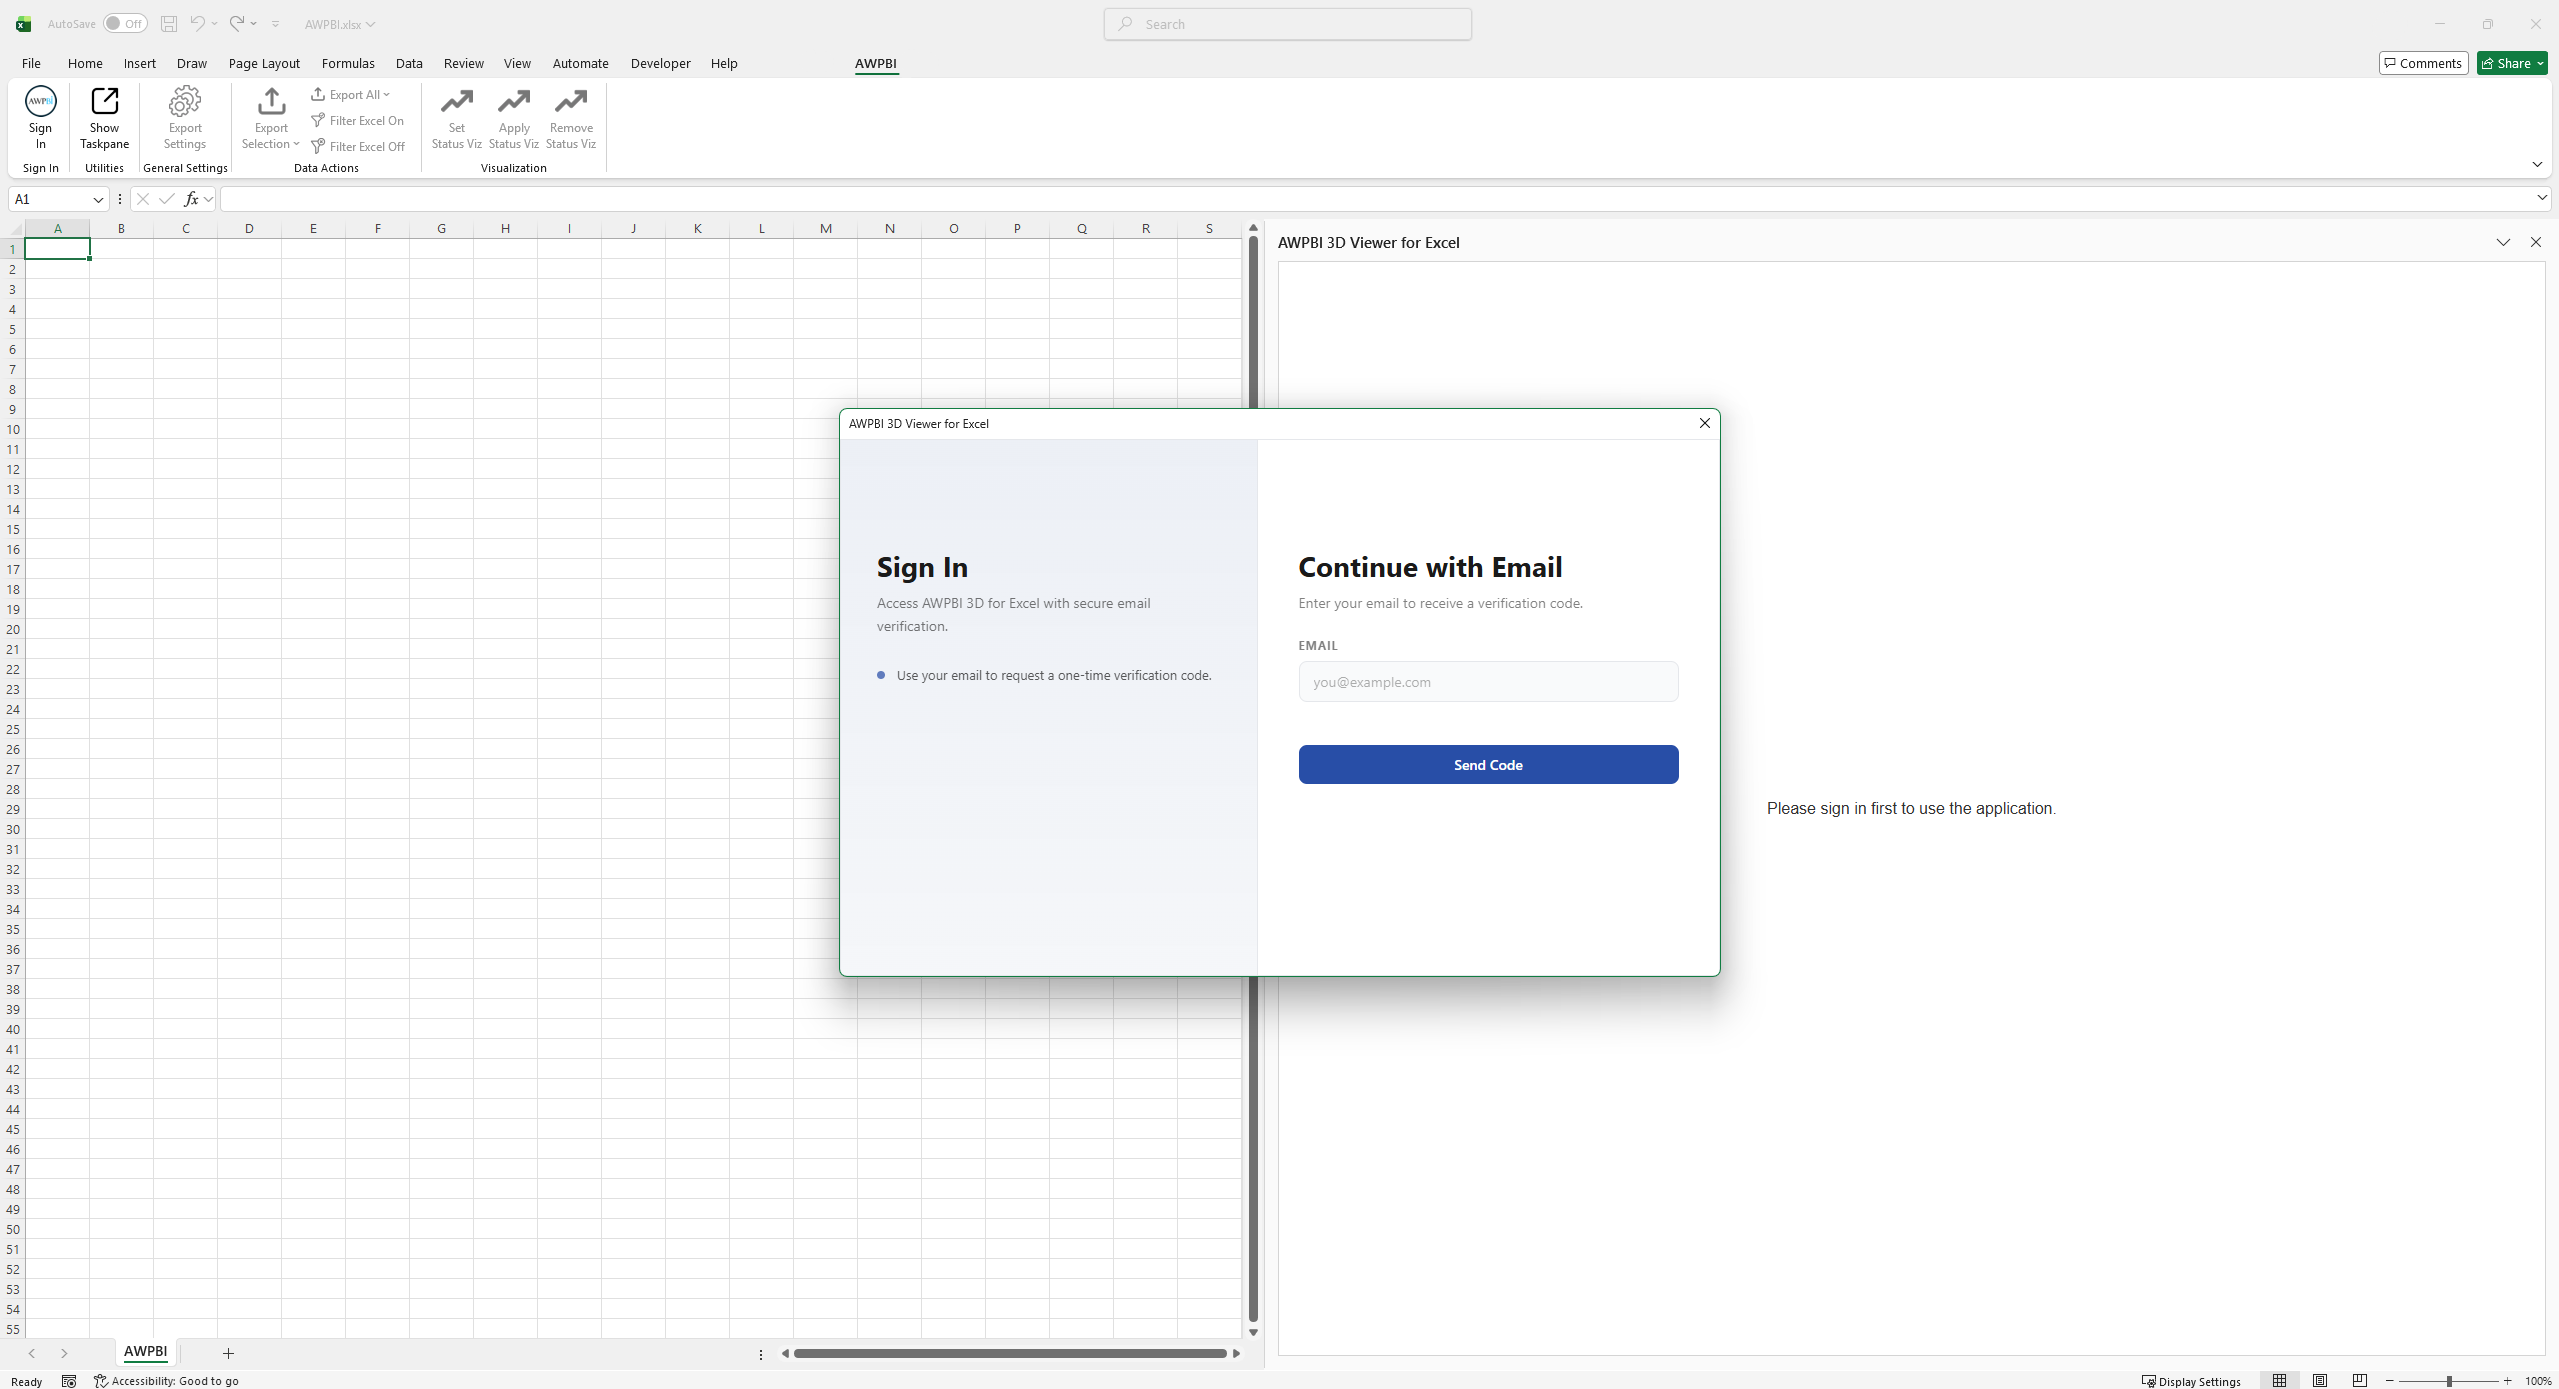The image size is (2559, 1389).
Task: Click Apply Status Viz icon
Action: 514,101
